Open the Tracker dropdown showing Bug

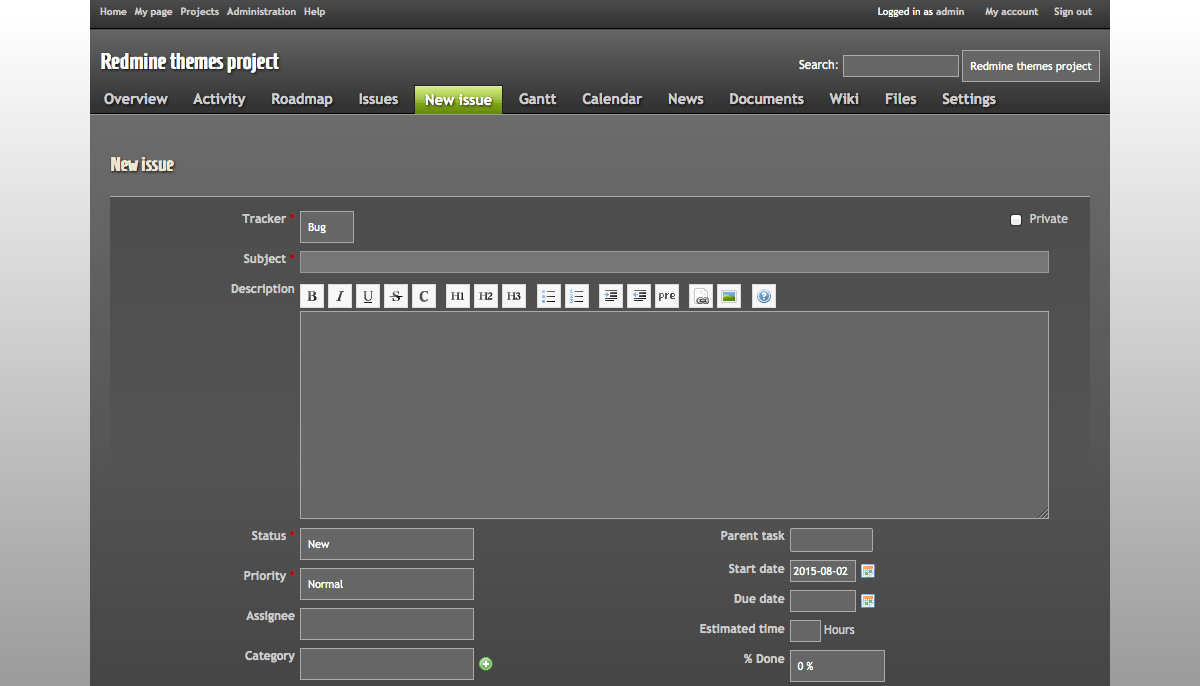[327, 227]
